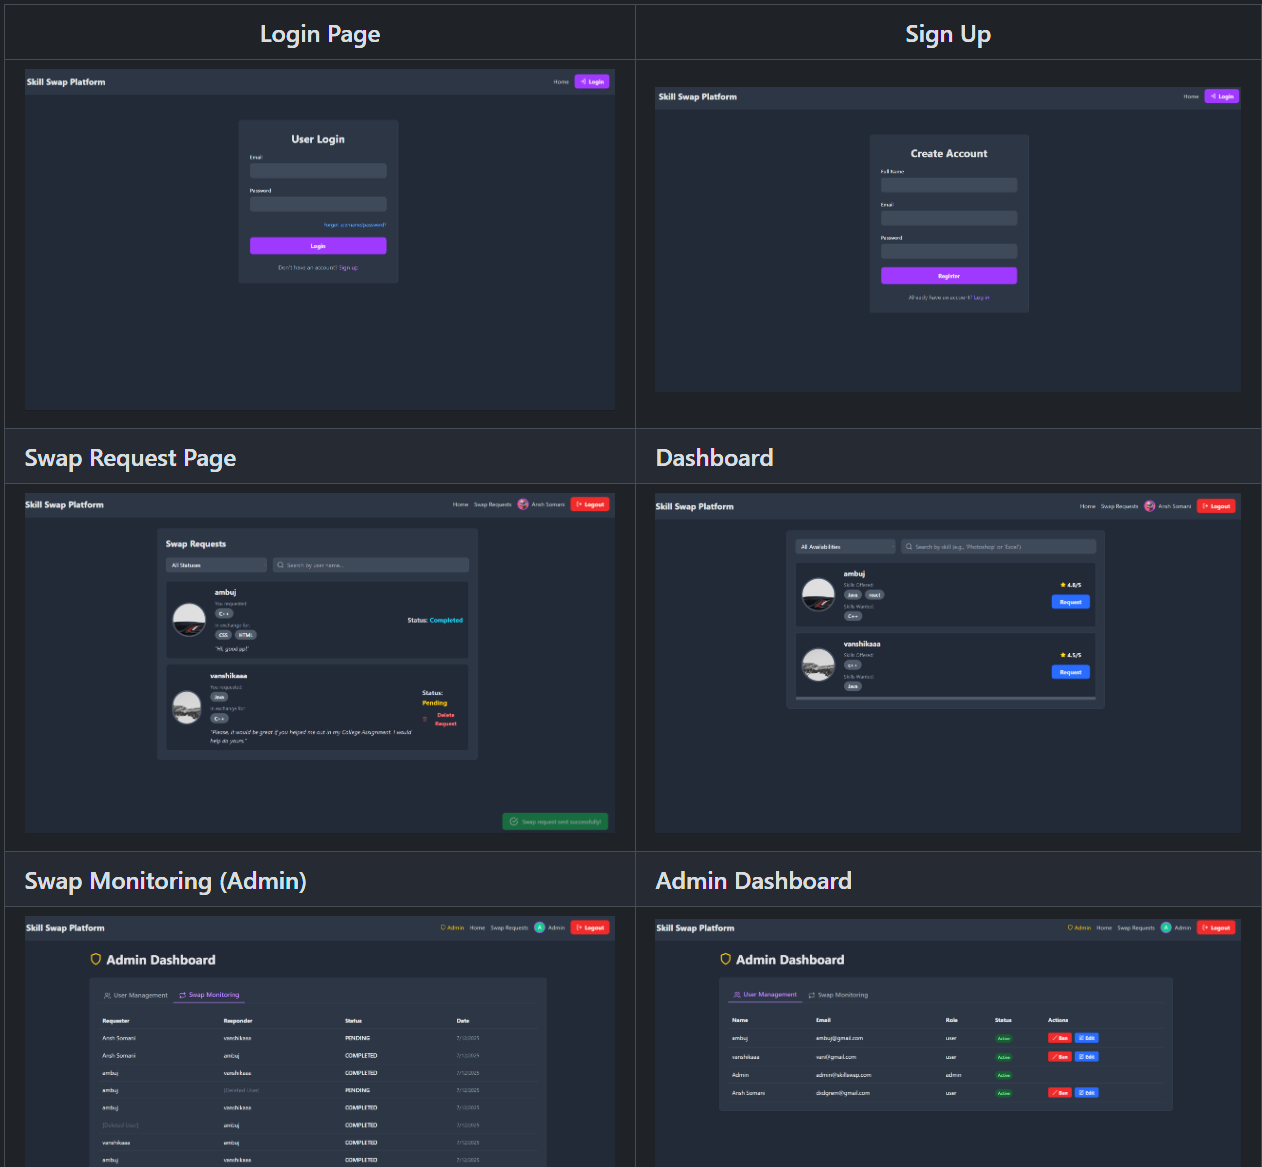
Task: Click the shield icon beside Swap Monitoring's Admin Dashboard title
Action: coord(96,959)
